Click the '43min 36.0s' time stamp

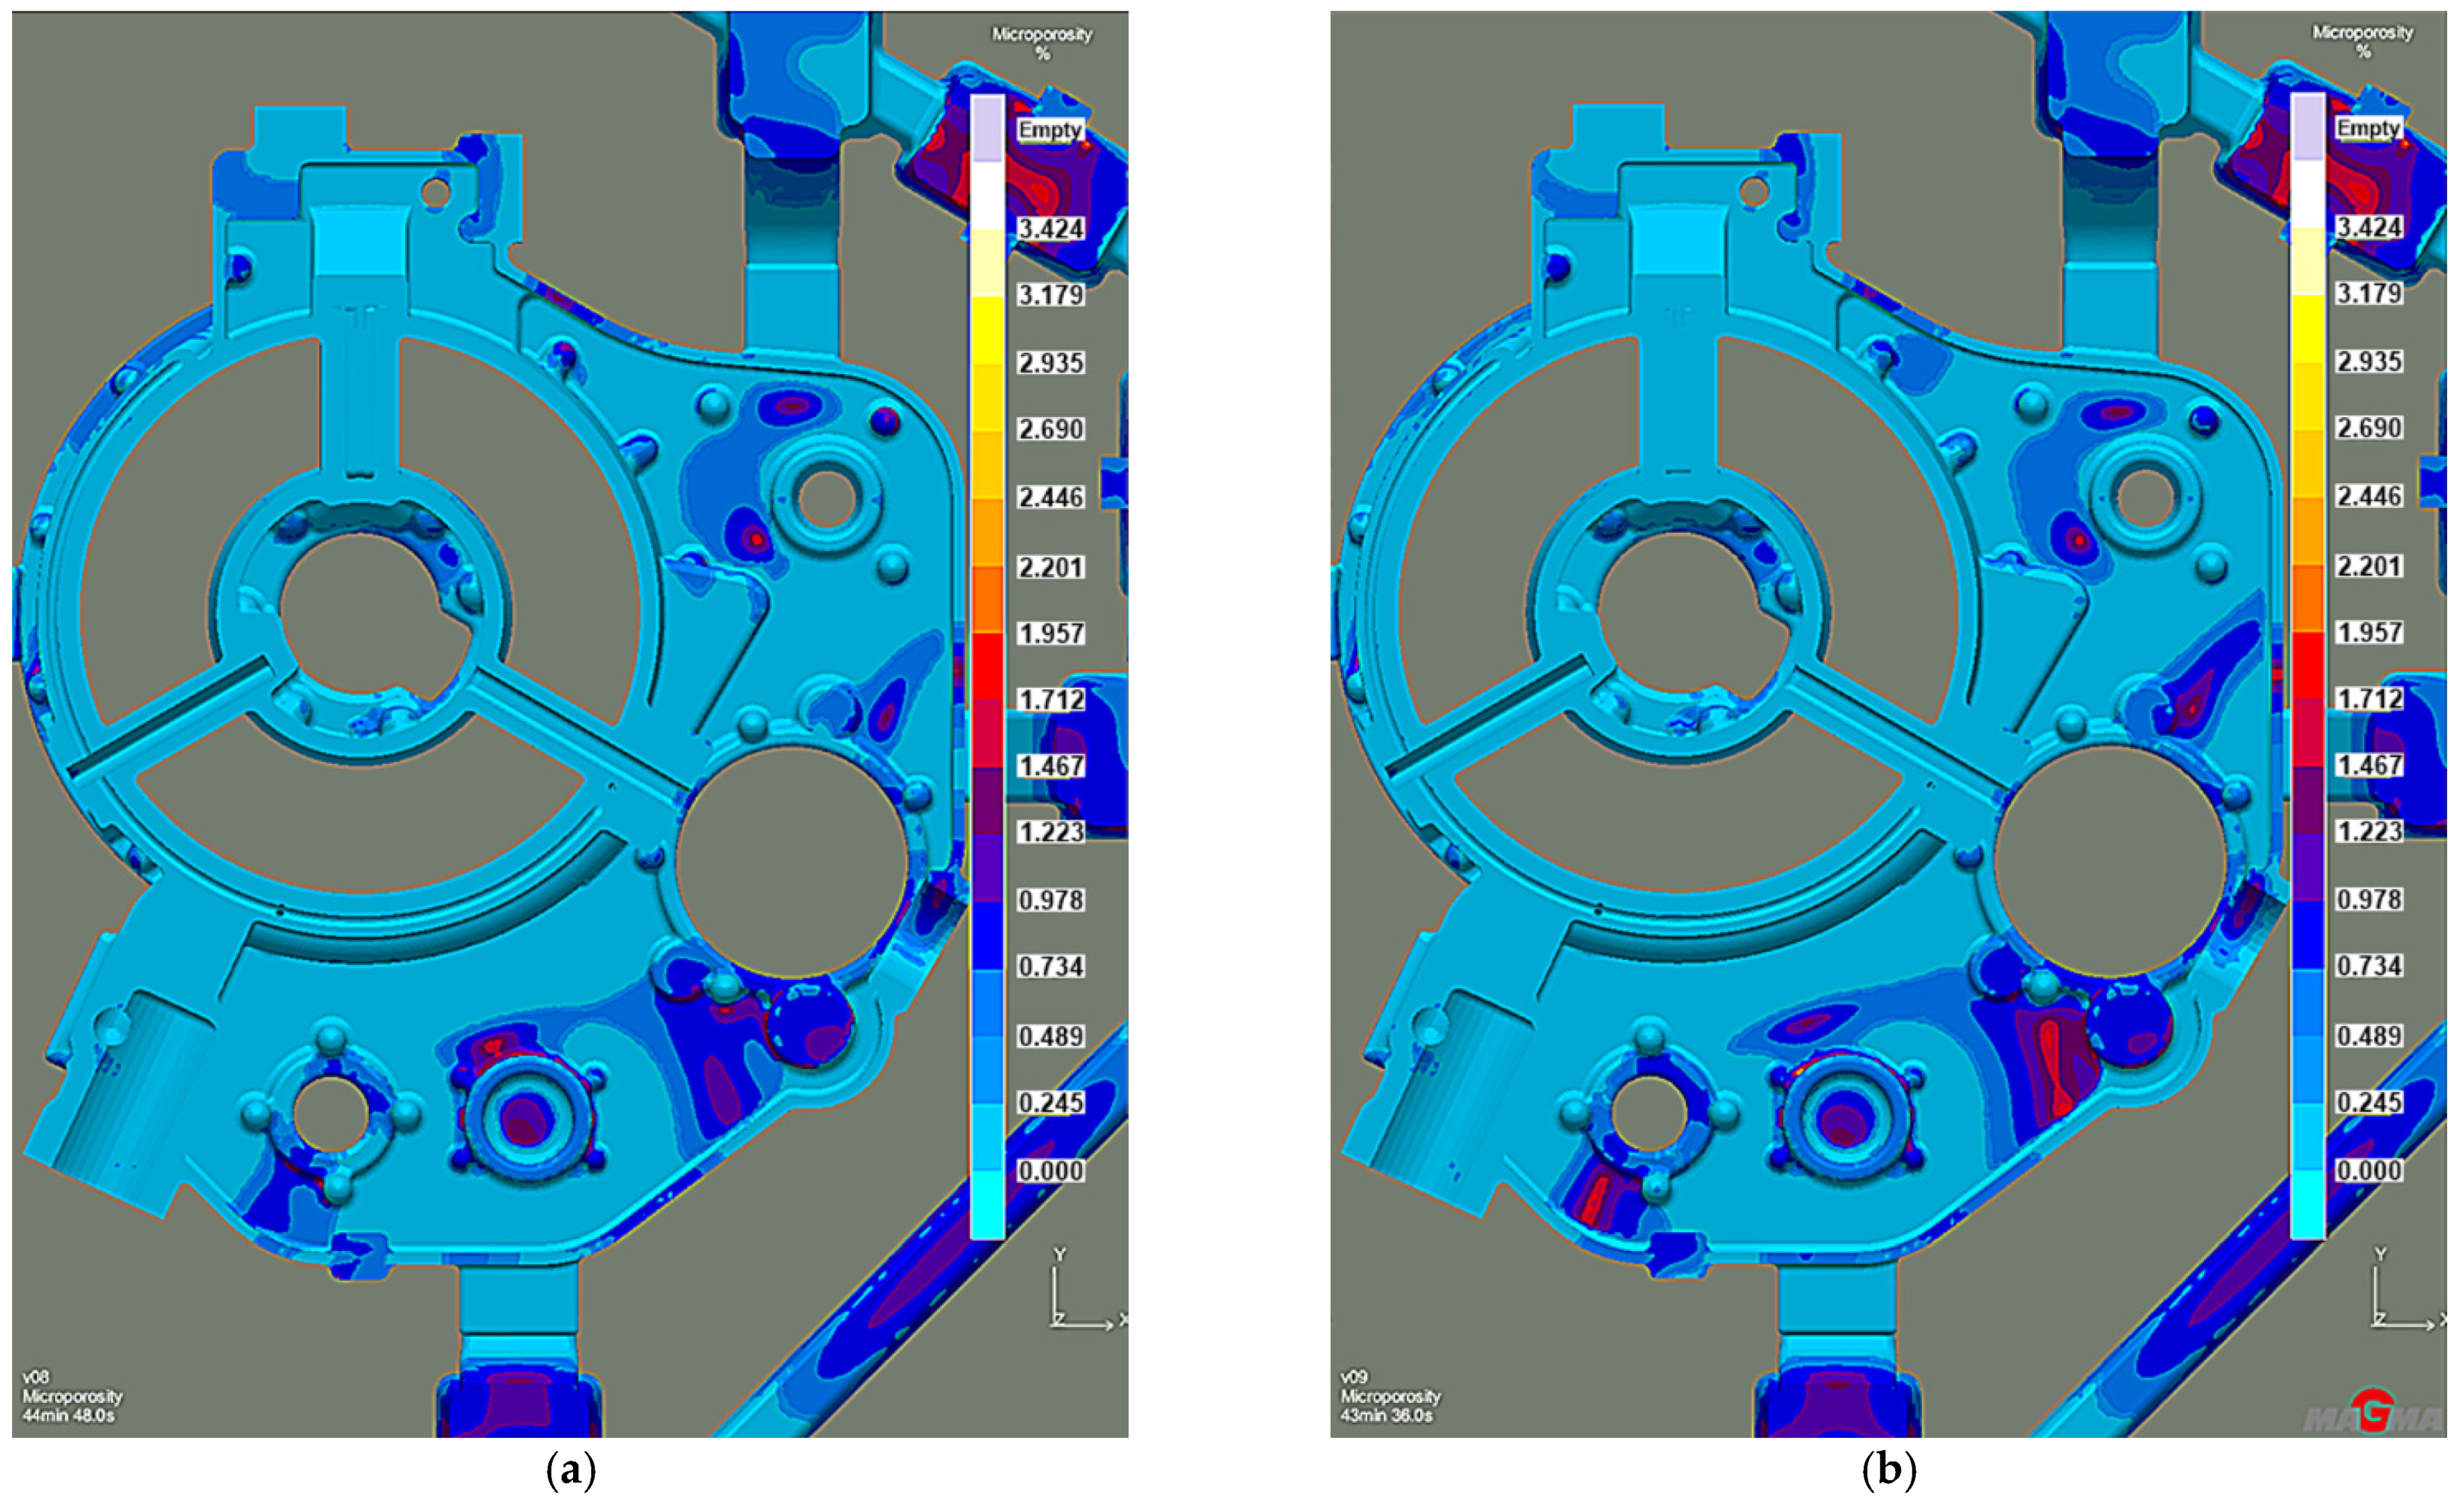point(1387,1416)
